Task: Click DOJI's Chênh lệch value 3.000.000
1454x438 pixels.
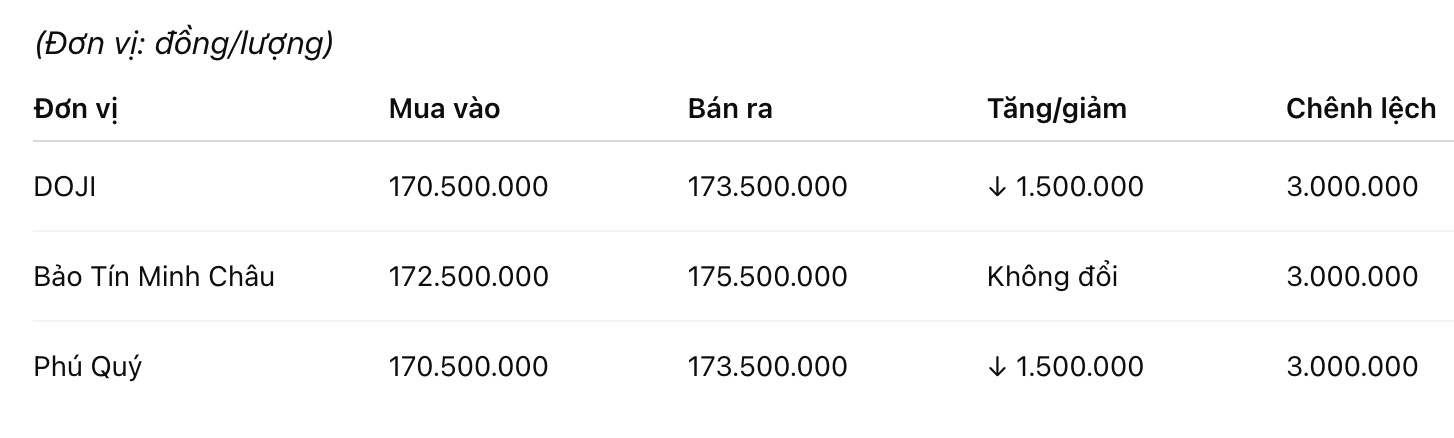Action: [1352, 187]
